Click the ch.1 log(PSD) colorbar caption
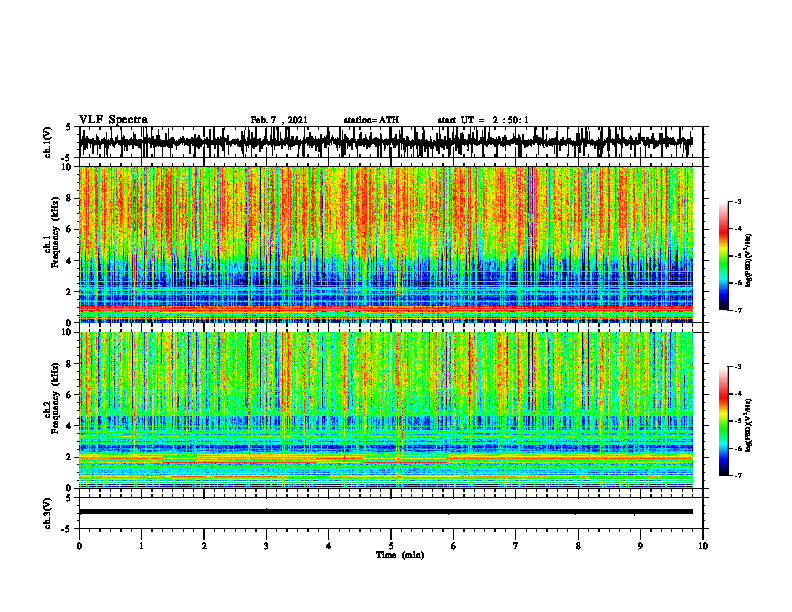 point(750,261)
